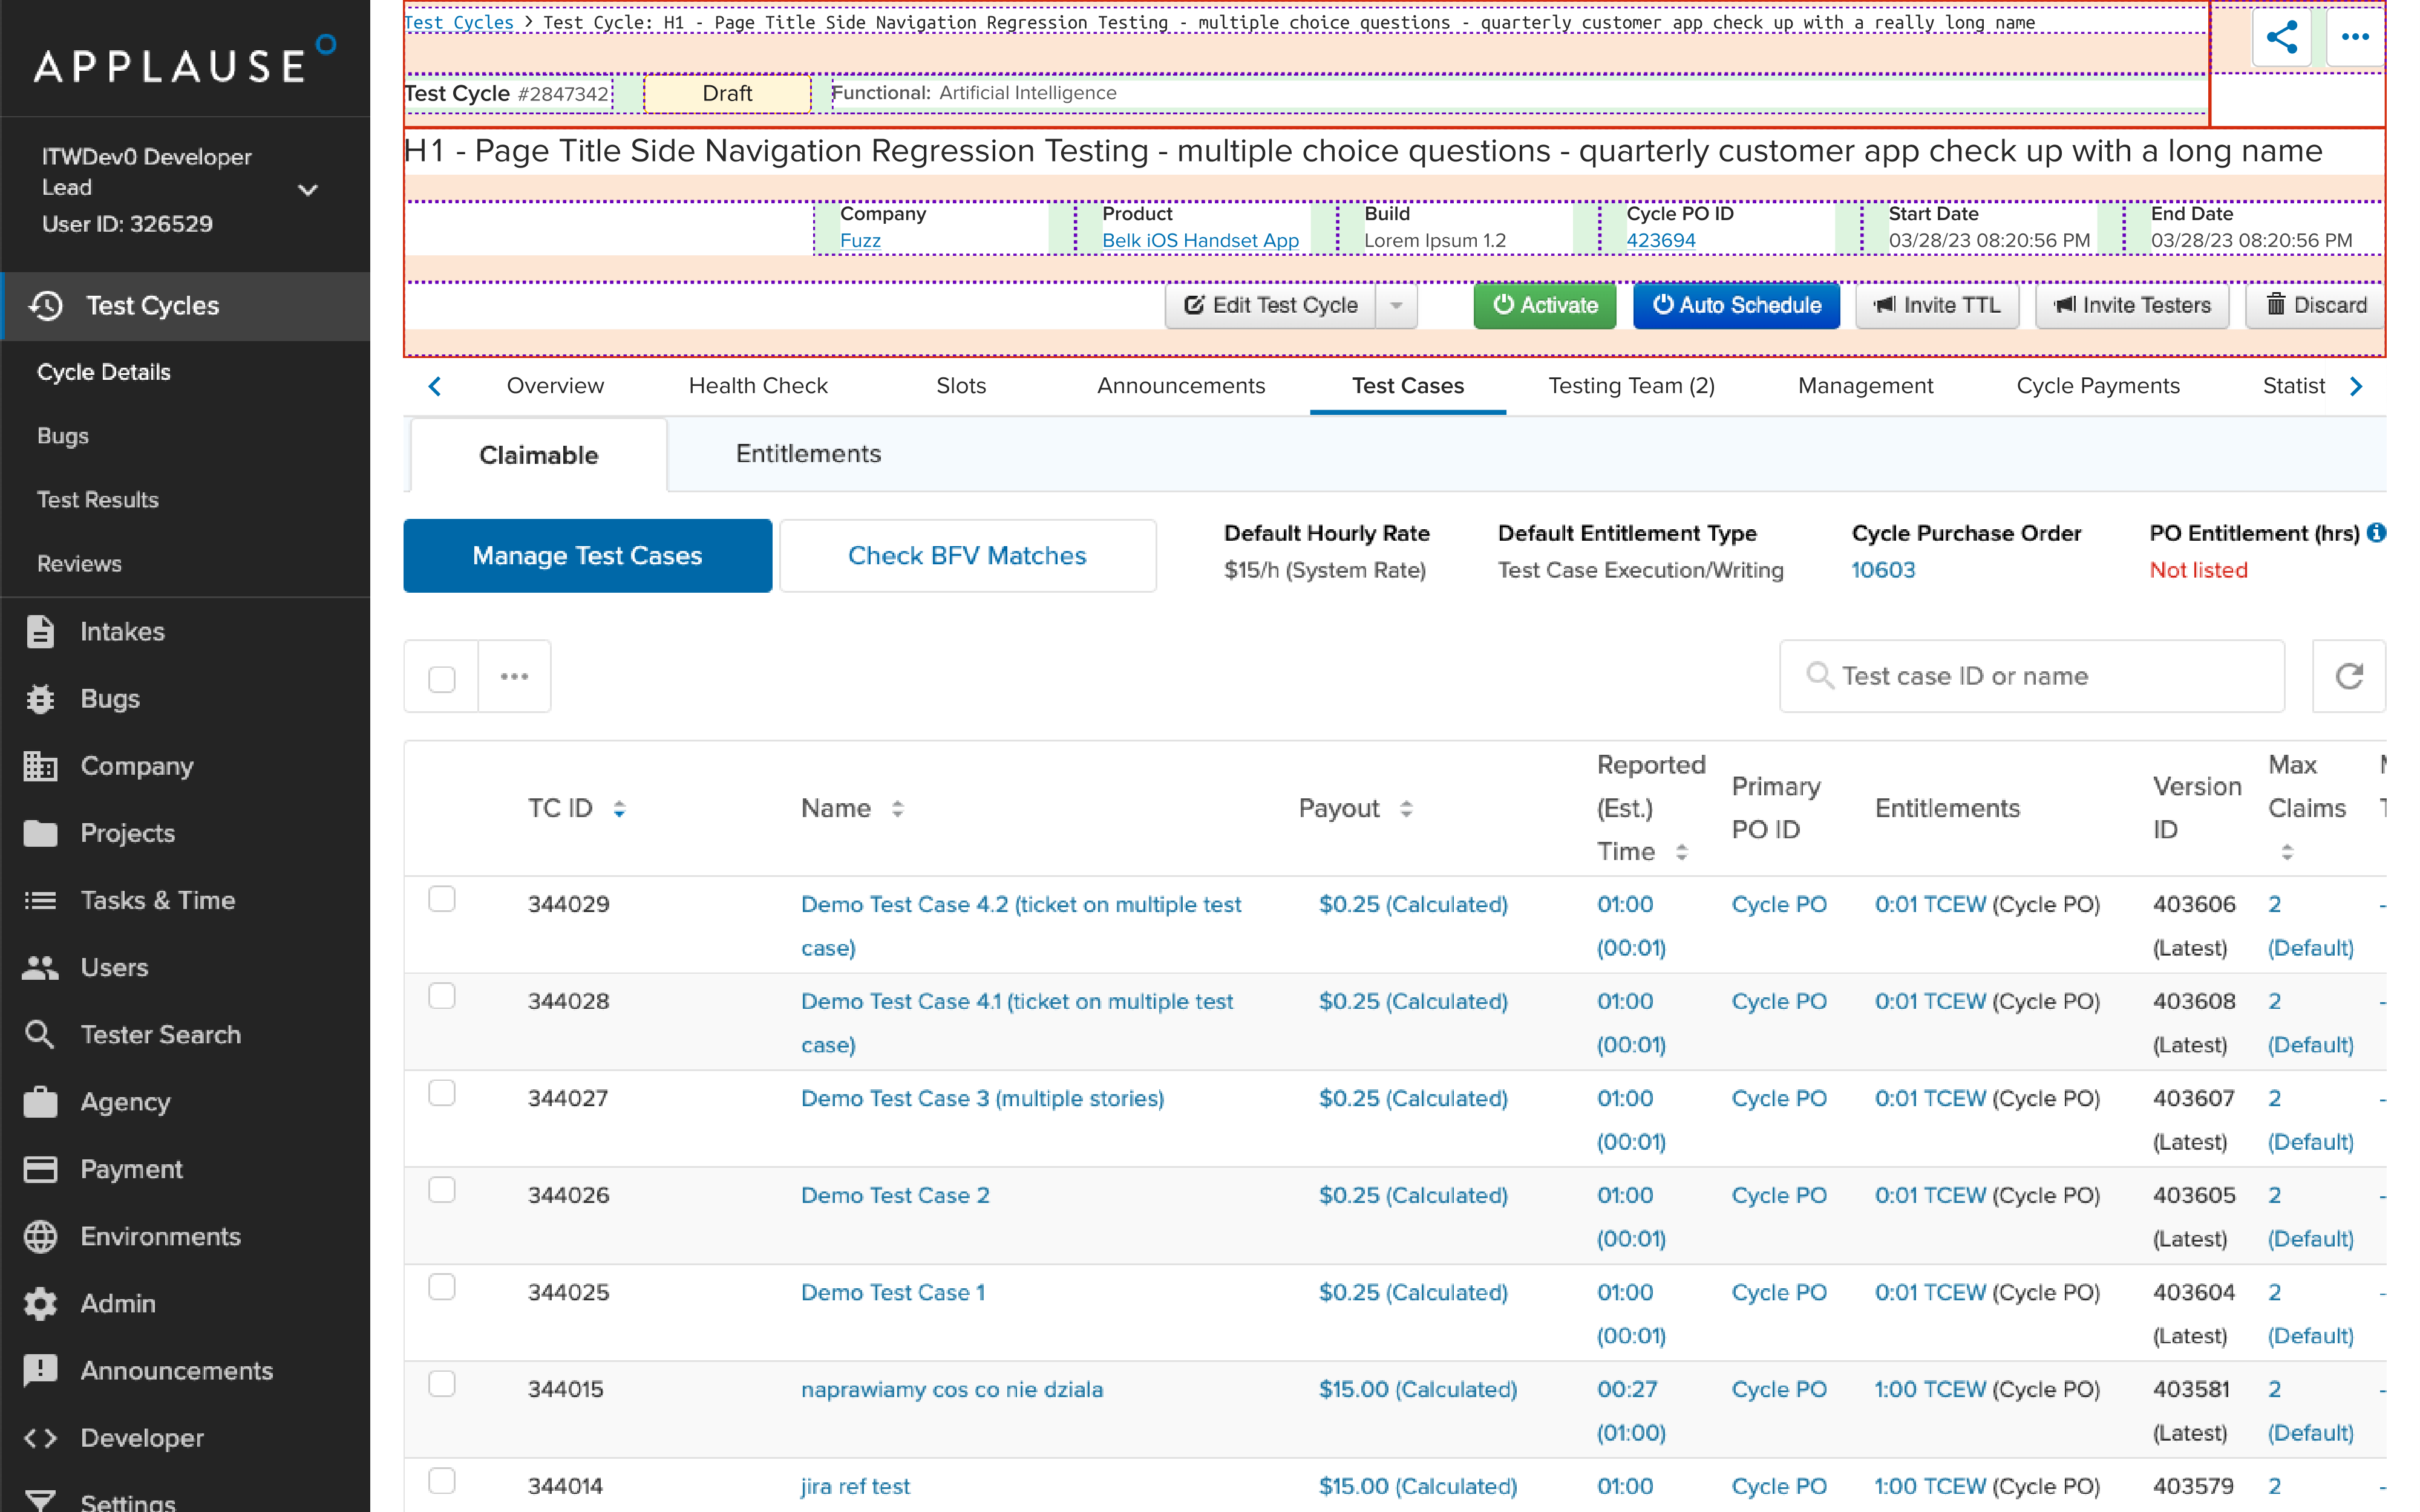Switch to the Entitlements sub-tab
The image size is (2420, 1512).
(808, 453)
